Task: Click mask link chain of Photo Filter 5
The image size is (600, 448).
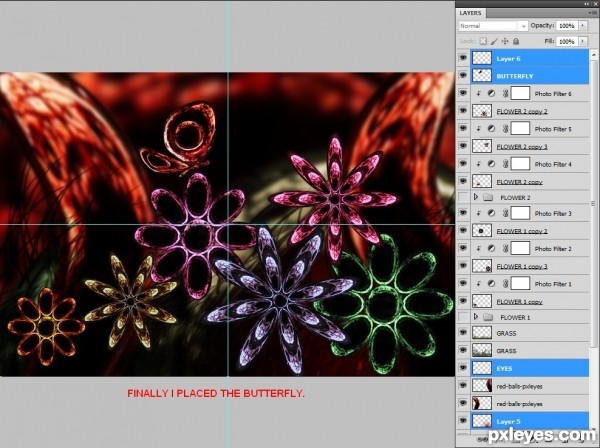Action: pyautogui.click(x=505, y=129)
